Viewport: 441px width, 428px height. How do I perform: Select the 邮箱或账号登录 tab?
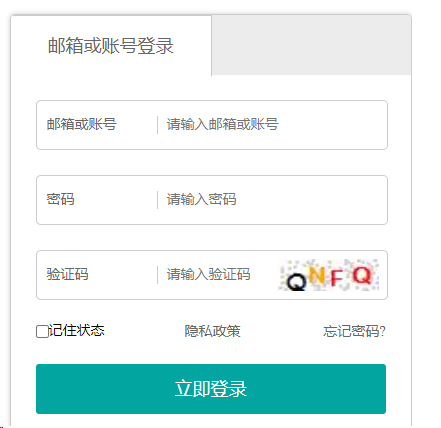click(111, 46)
